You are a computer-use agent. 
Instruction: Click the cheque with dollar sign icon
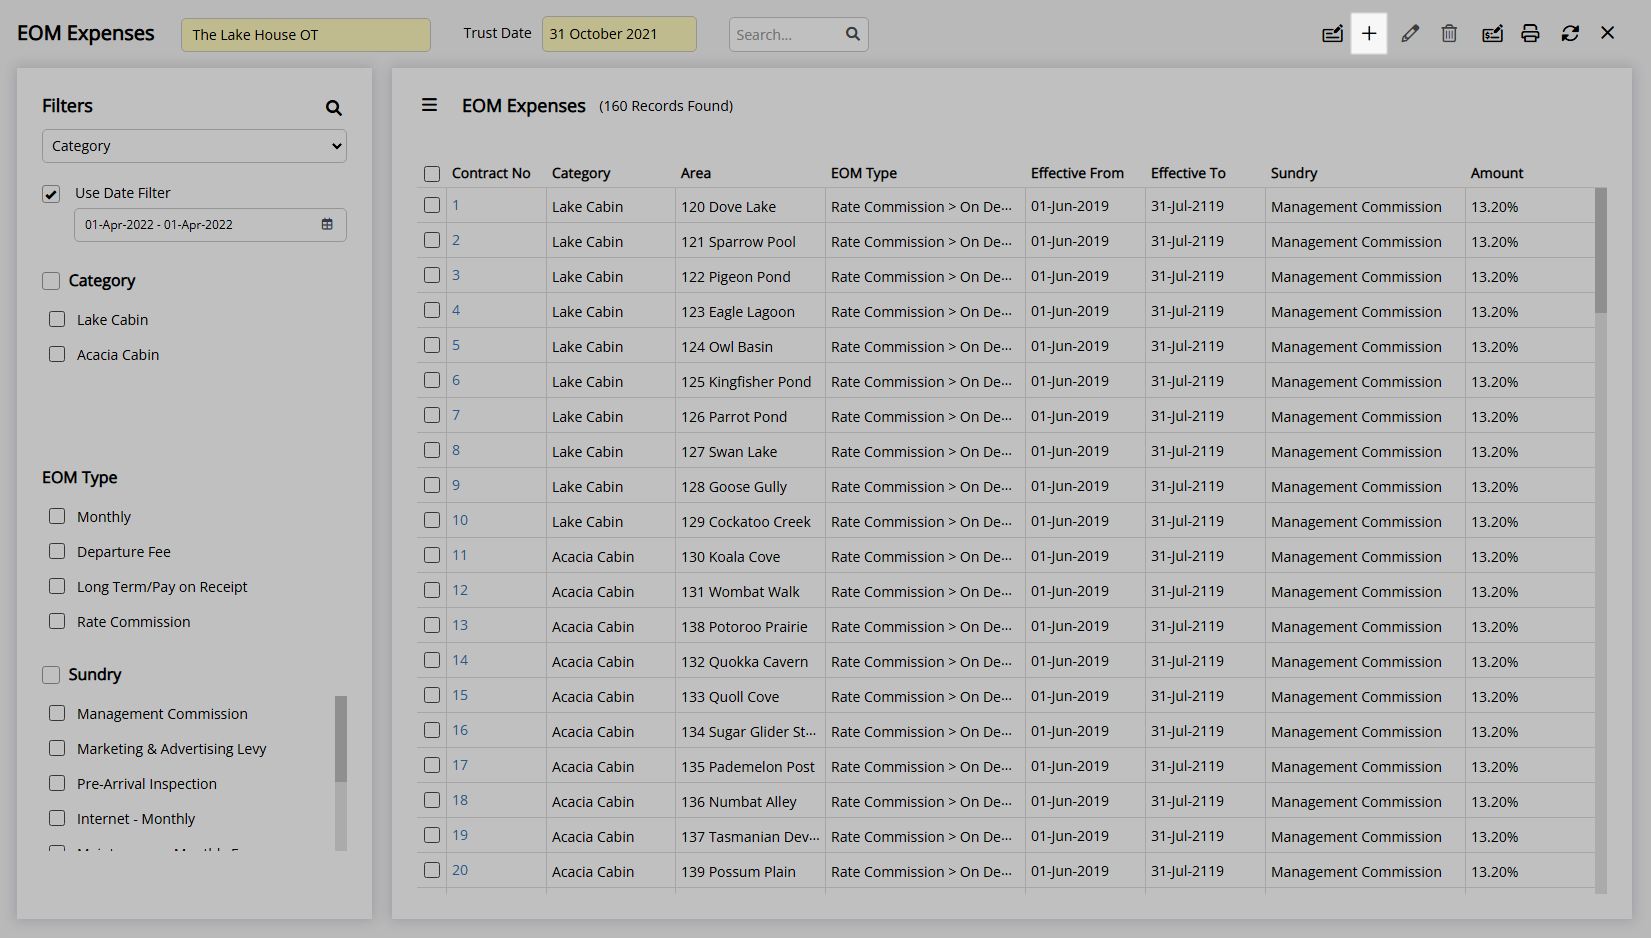(1492, 34)
